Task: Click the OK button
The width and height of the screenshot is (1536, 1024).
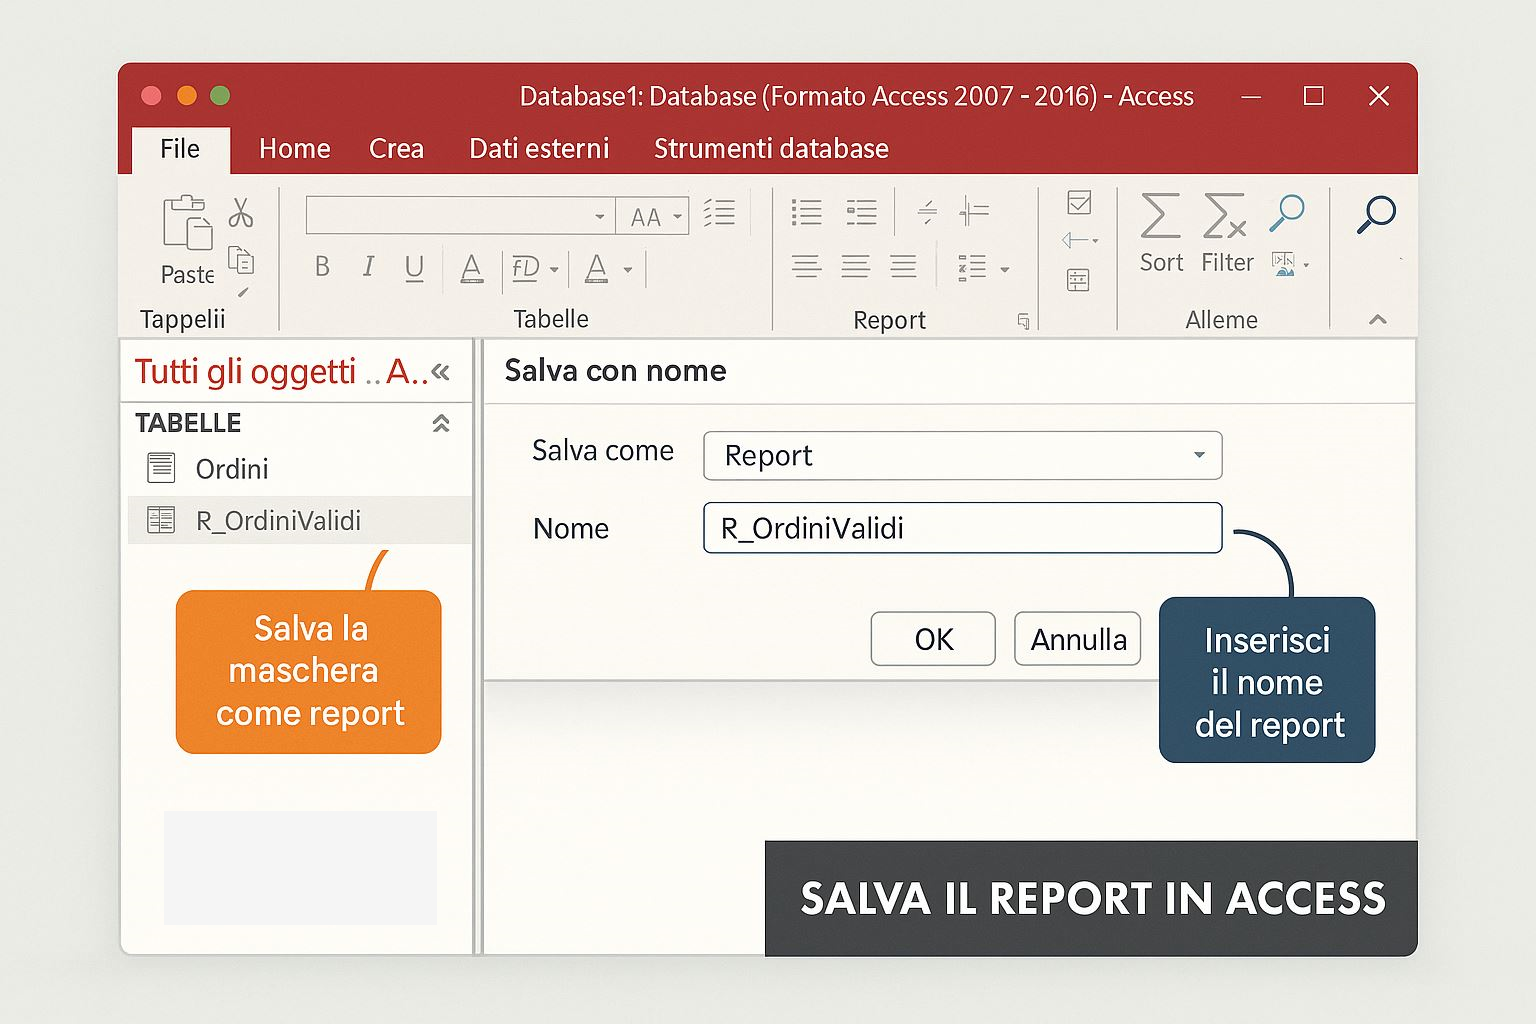Action: (933, 639)
